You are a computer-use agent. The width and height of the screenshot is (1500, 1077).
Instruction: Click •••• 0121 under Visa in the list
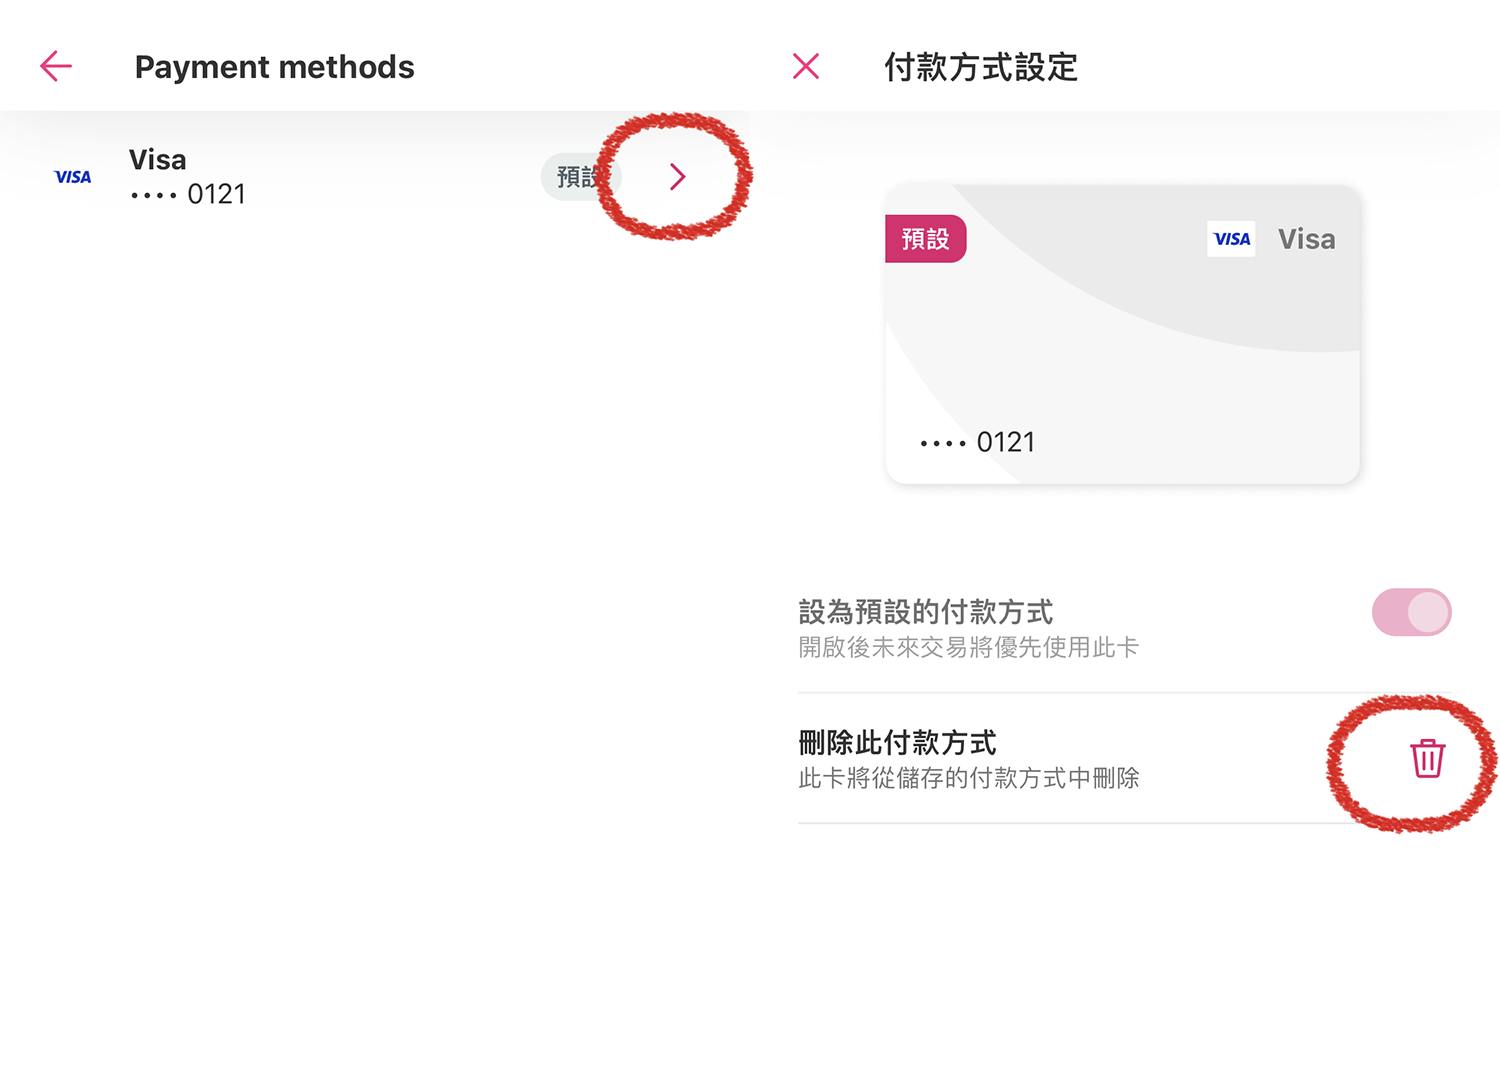click(x=188, y=194)
